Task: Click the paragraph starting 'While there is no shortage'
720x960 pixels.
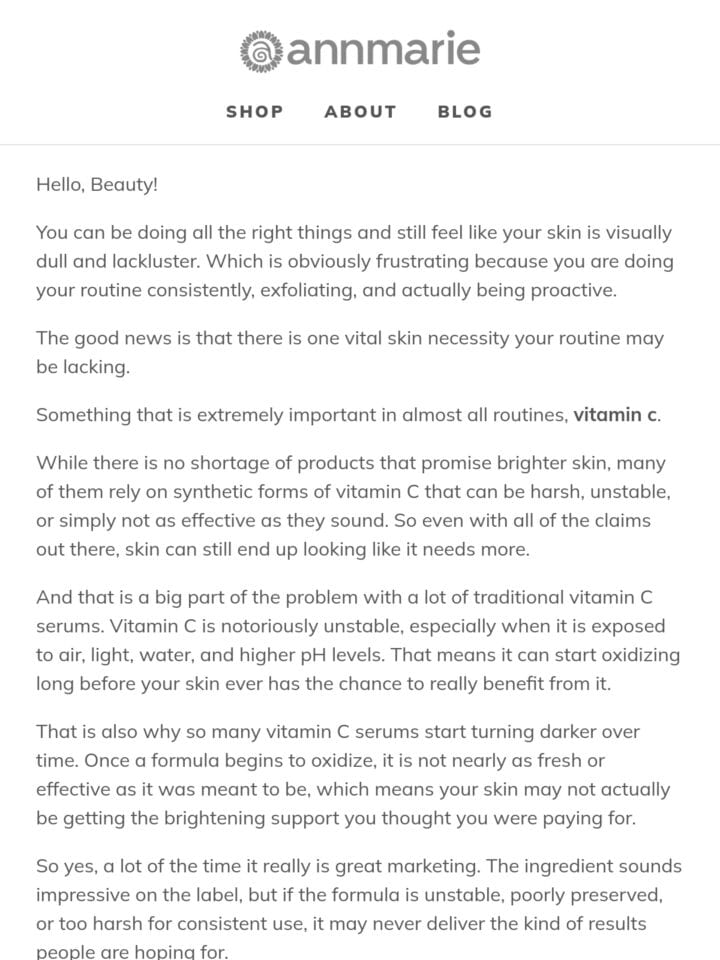Action: 353,506
